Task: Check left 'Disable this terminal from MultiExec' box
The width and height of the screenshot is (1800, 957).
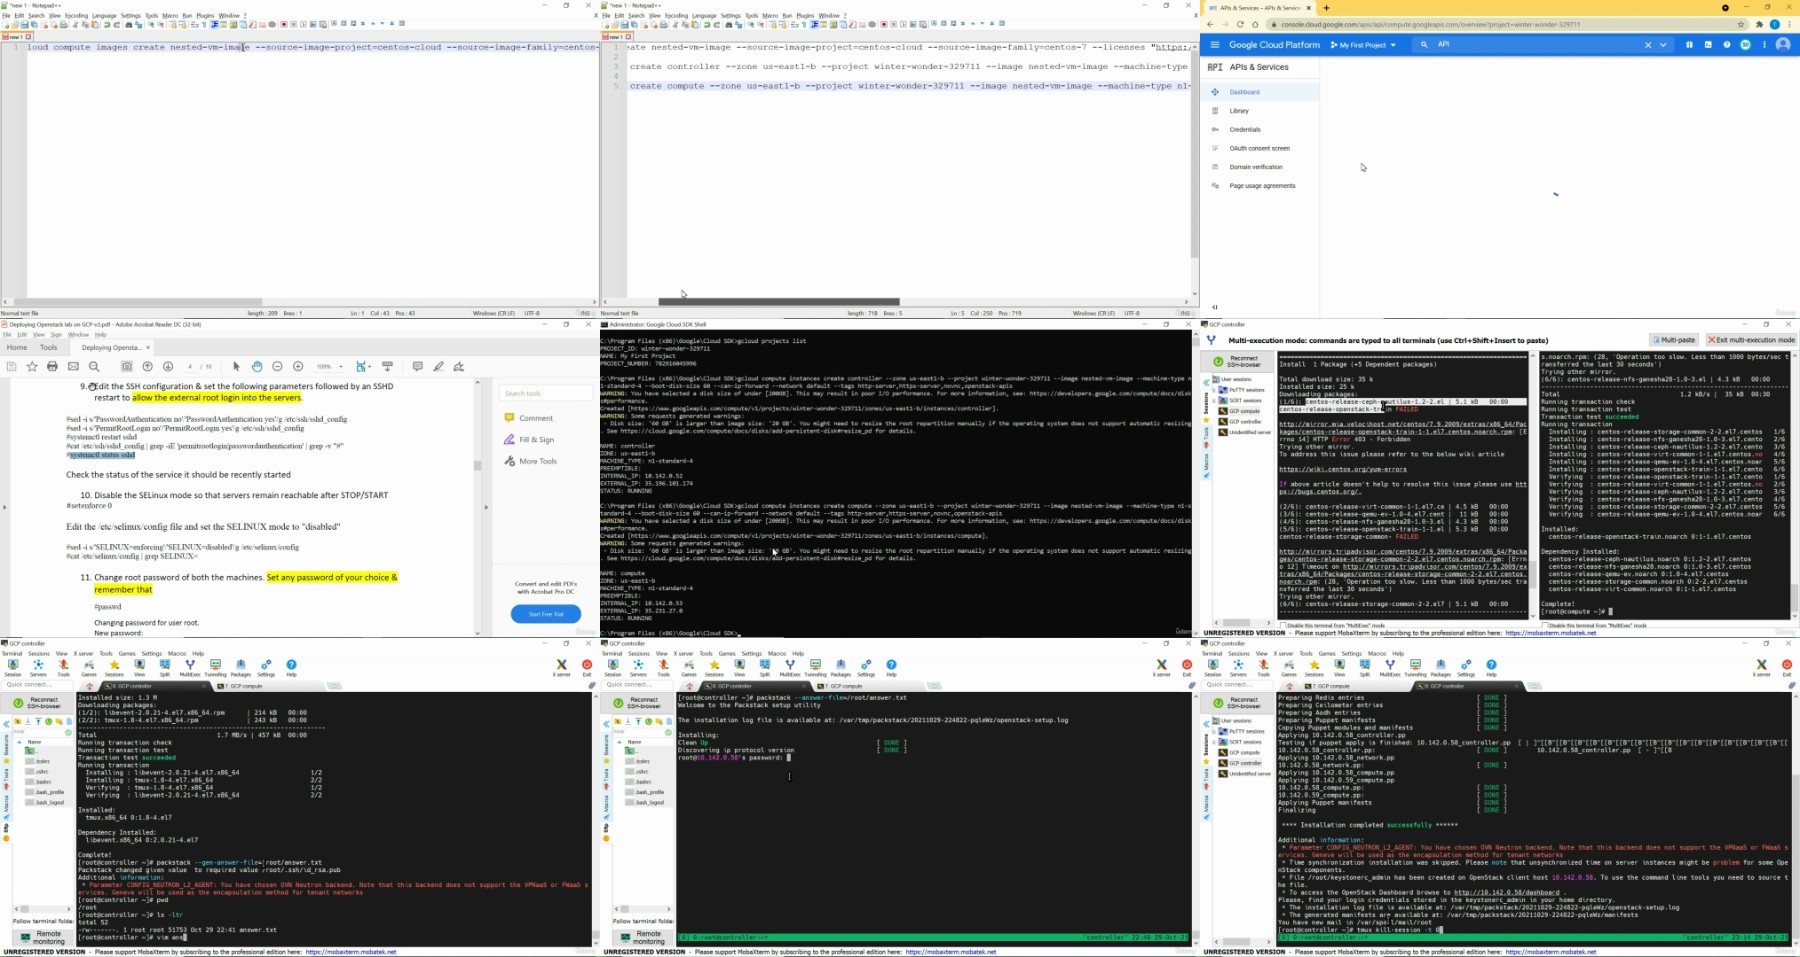Action: [1283, 626]
